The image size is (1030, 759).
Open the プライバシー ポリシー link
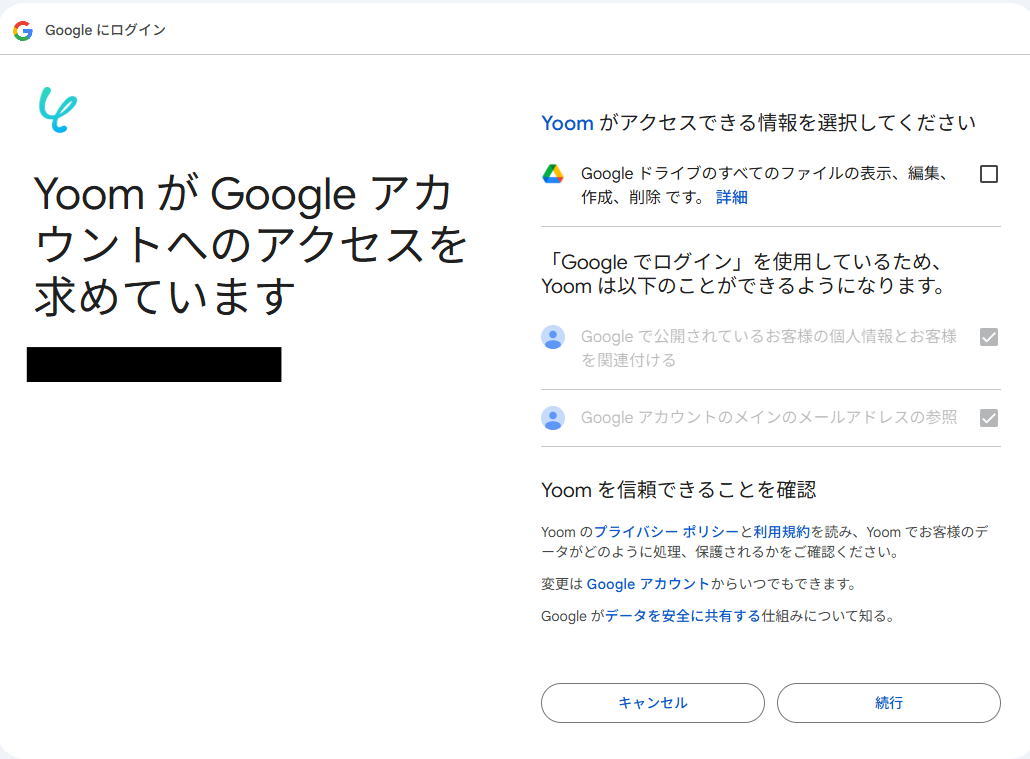(666, 532)
